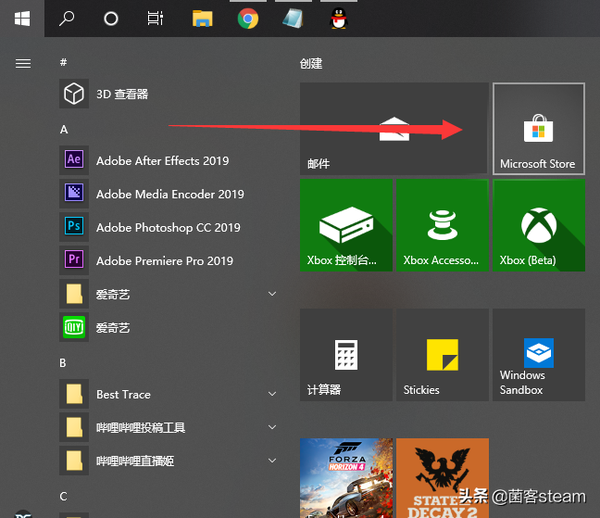Expand the 哔哩哔哩直播姬 folder chevron
The width and height of the screenshot is (600, 518).
[x=272, y=460]
